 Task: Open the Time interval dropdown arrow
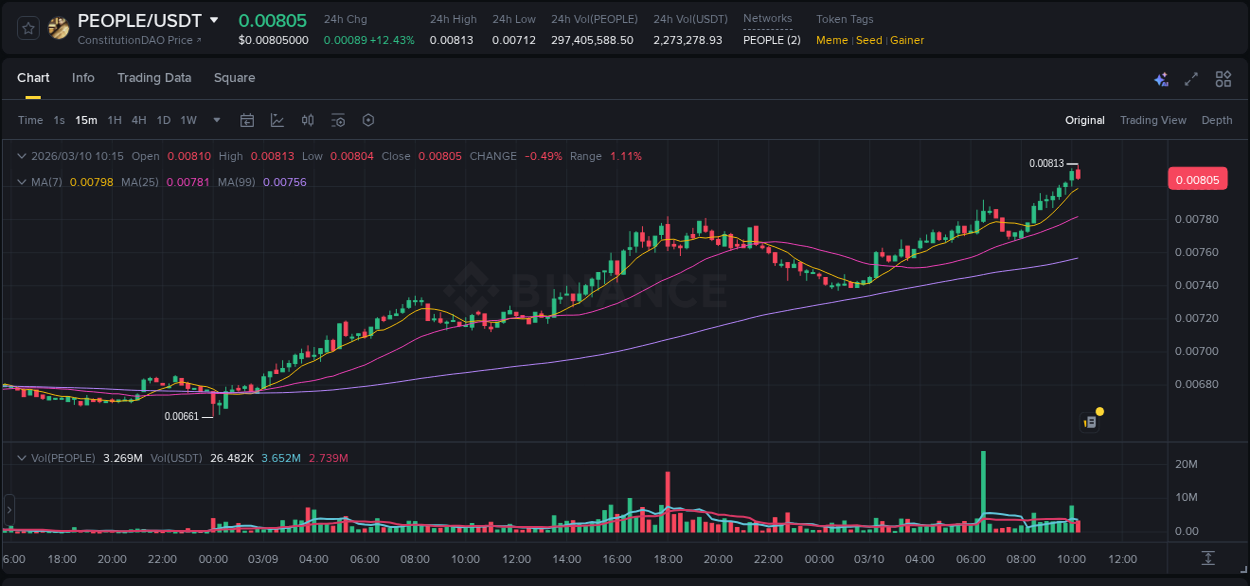click(215, 120)
